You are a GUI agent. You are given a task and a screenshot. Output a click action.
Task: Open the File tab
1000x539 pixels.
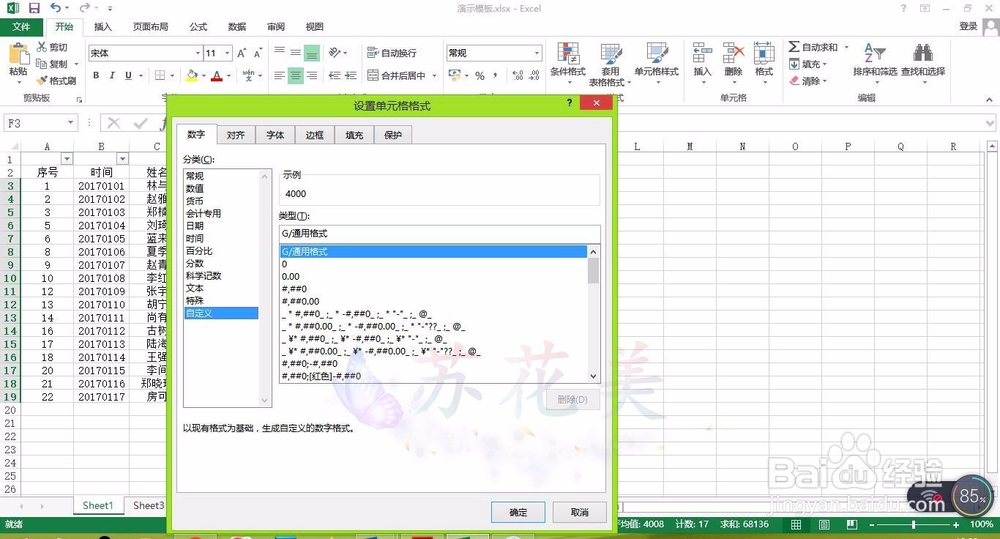[21, 27]
